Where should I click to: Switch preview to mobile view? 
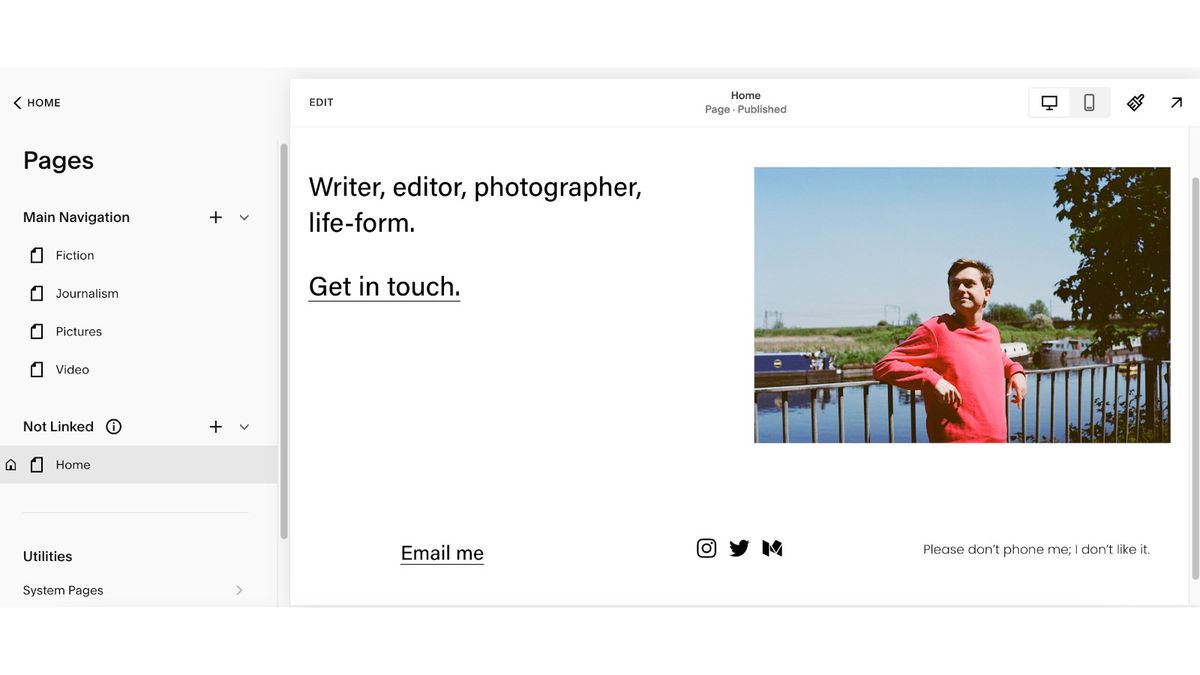[x=1089, y=102]
